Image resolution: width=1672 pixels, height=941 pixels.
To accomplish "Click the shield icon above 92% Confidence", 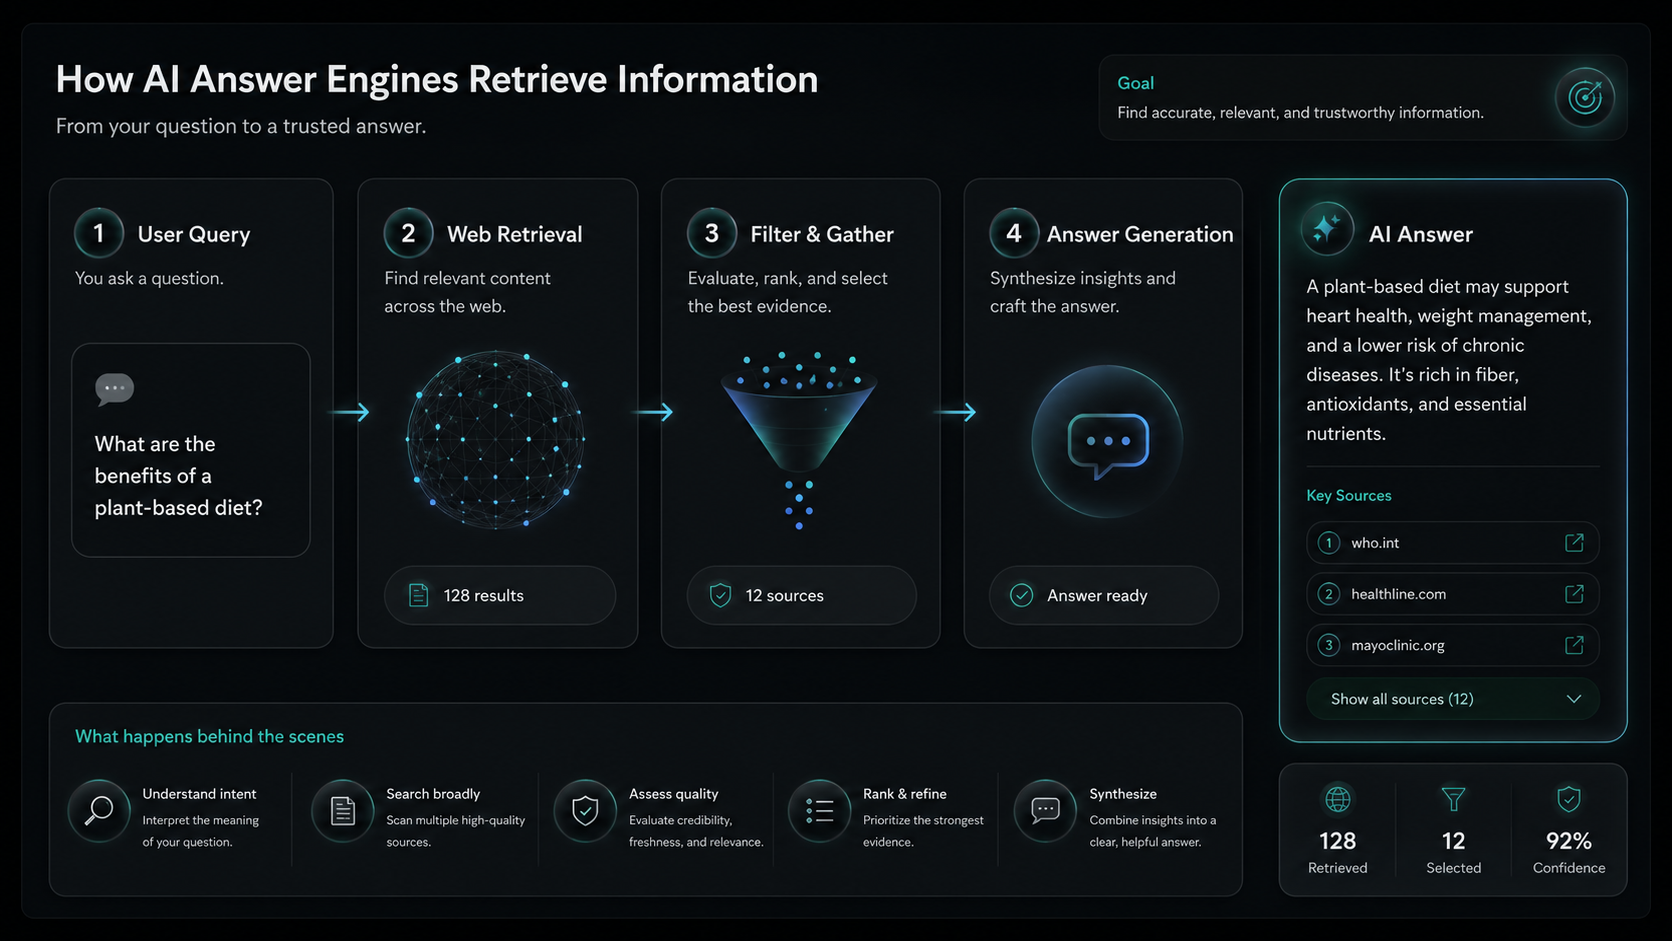I will point(1569,799).
